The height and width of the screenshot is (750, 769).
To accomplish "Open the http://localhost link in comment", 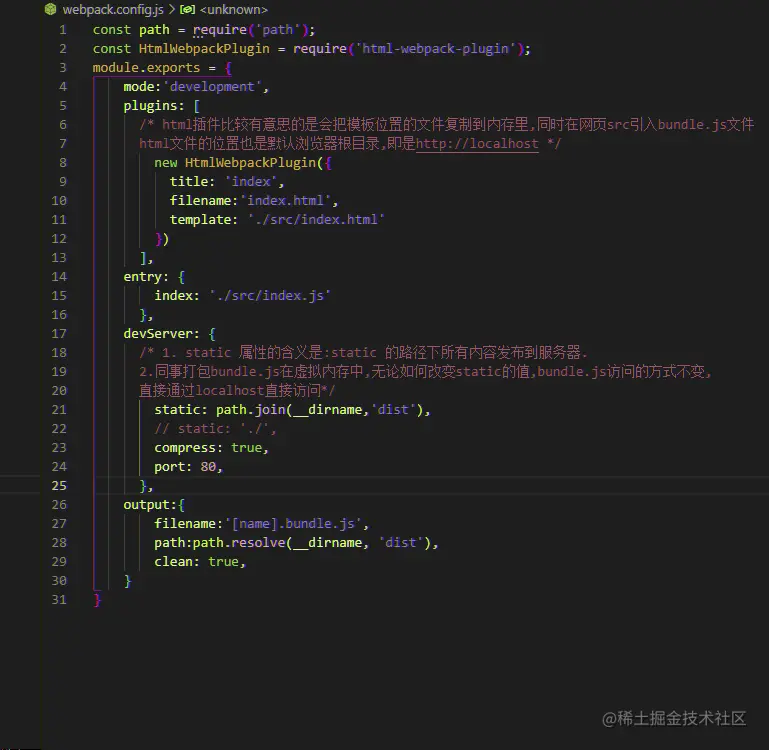I will click(x=477, y=143).
